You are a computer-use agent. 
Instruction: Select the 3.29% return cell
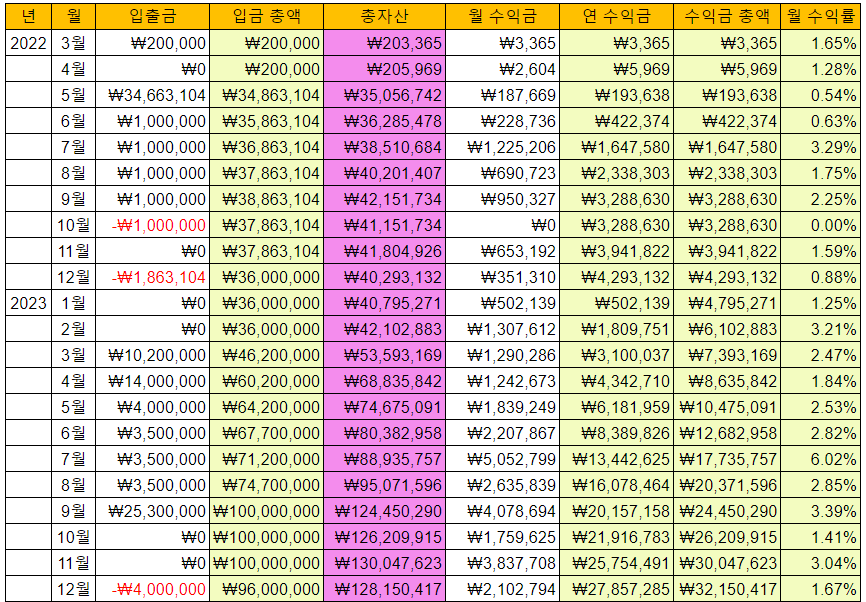click(821, 147)
